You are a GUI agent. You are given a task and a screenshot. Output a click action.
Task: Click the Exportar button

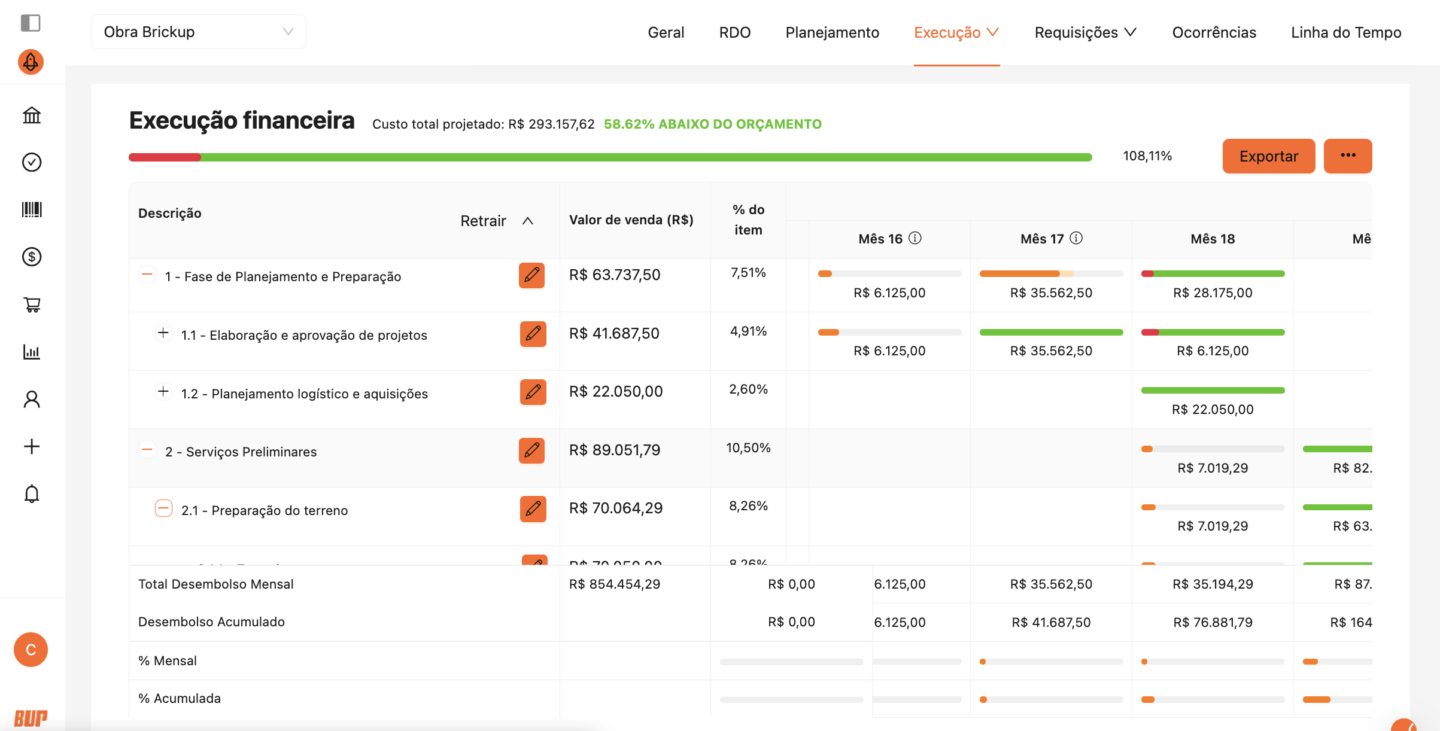click(1269, 156)
